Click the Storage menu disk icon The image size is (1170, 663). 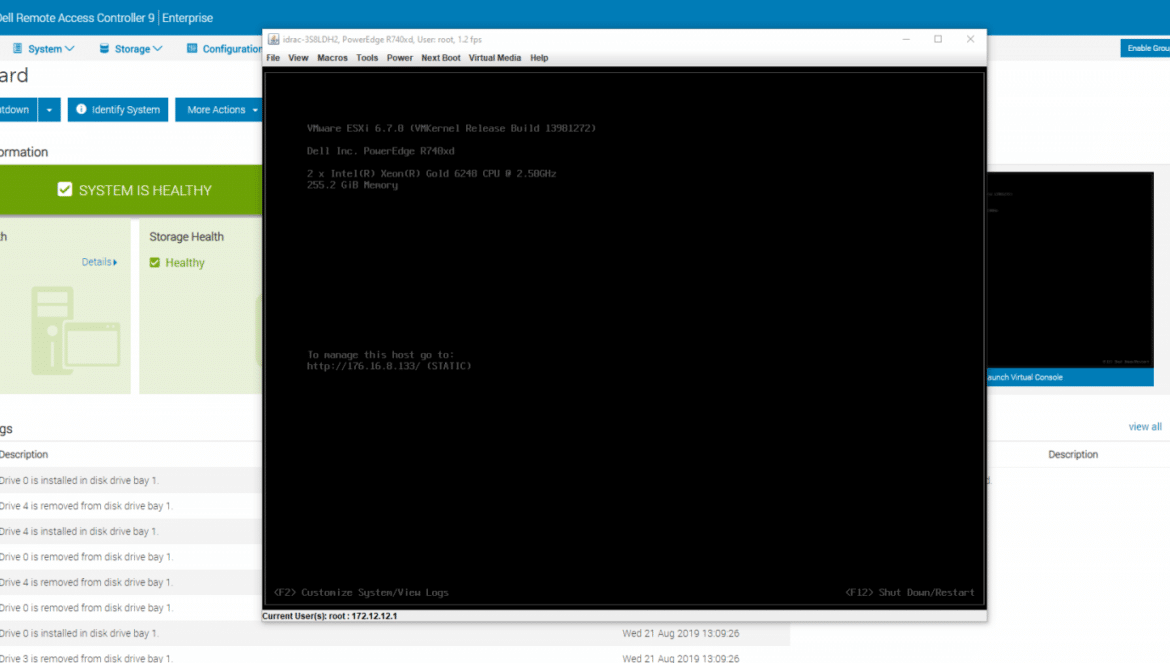[x=104, y=48]
